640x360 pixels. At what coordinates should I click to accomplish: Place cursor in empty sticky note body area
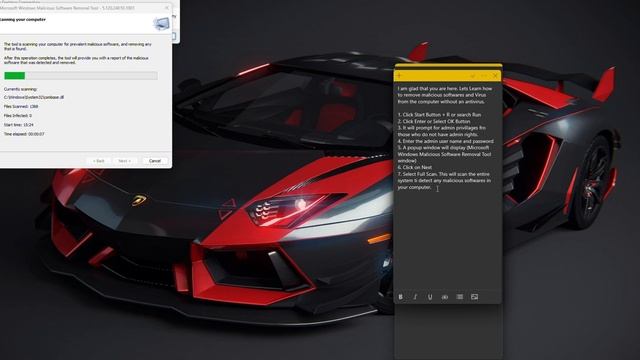pyautogui.click(x=447, y=241)
